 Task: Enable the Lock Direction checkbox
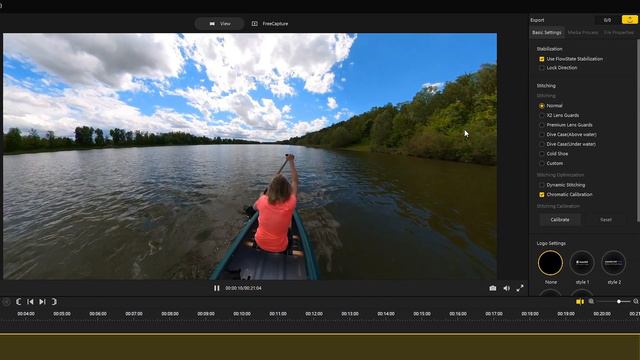(542, 68)
